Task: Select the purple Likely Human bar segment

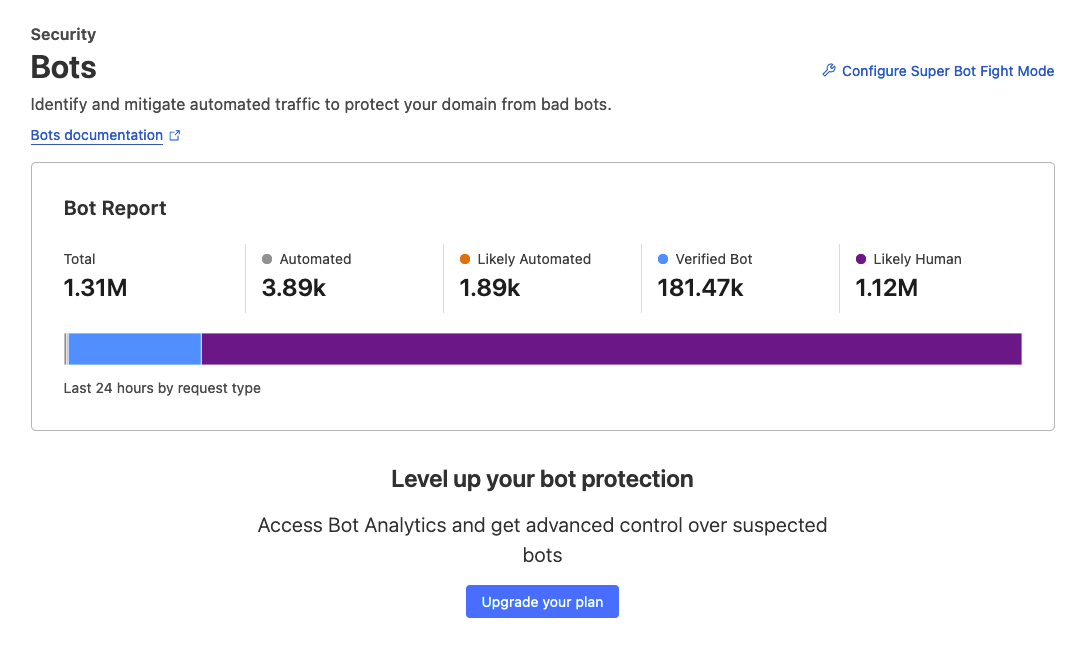Action: [611, 349]
